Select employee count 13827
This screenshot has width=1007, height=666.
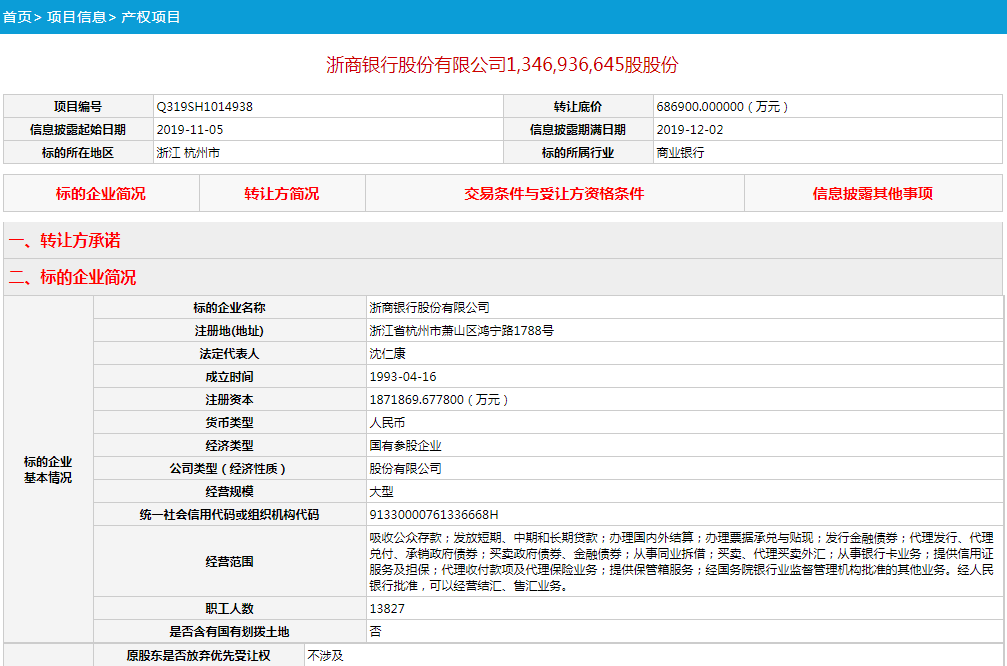tap(387, 608)
